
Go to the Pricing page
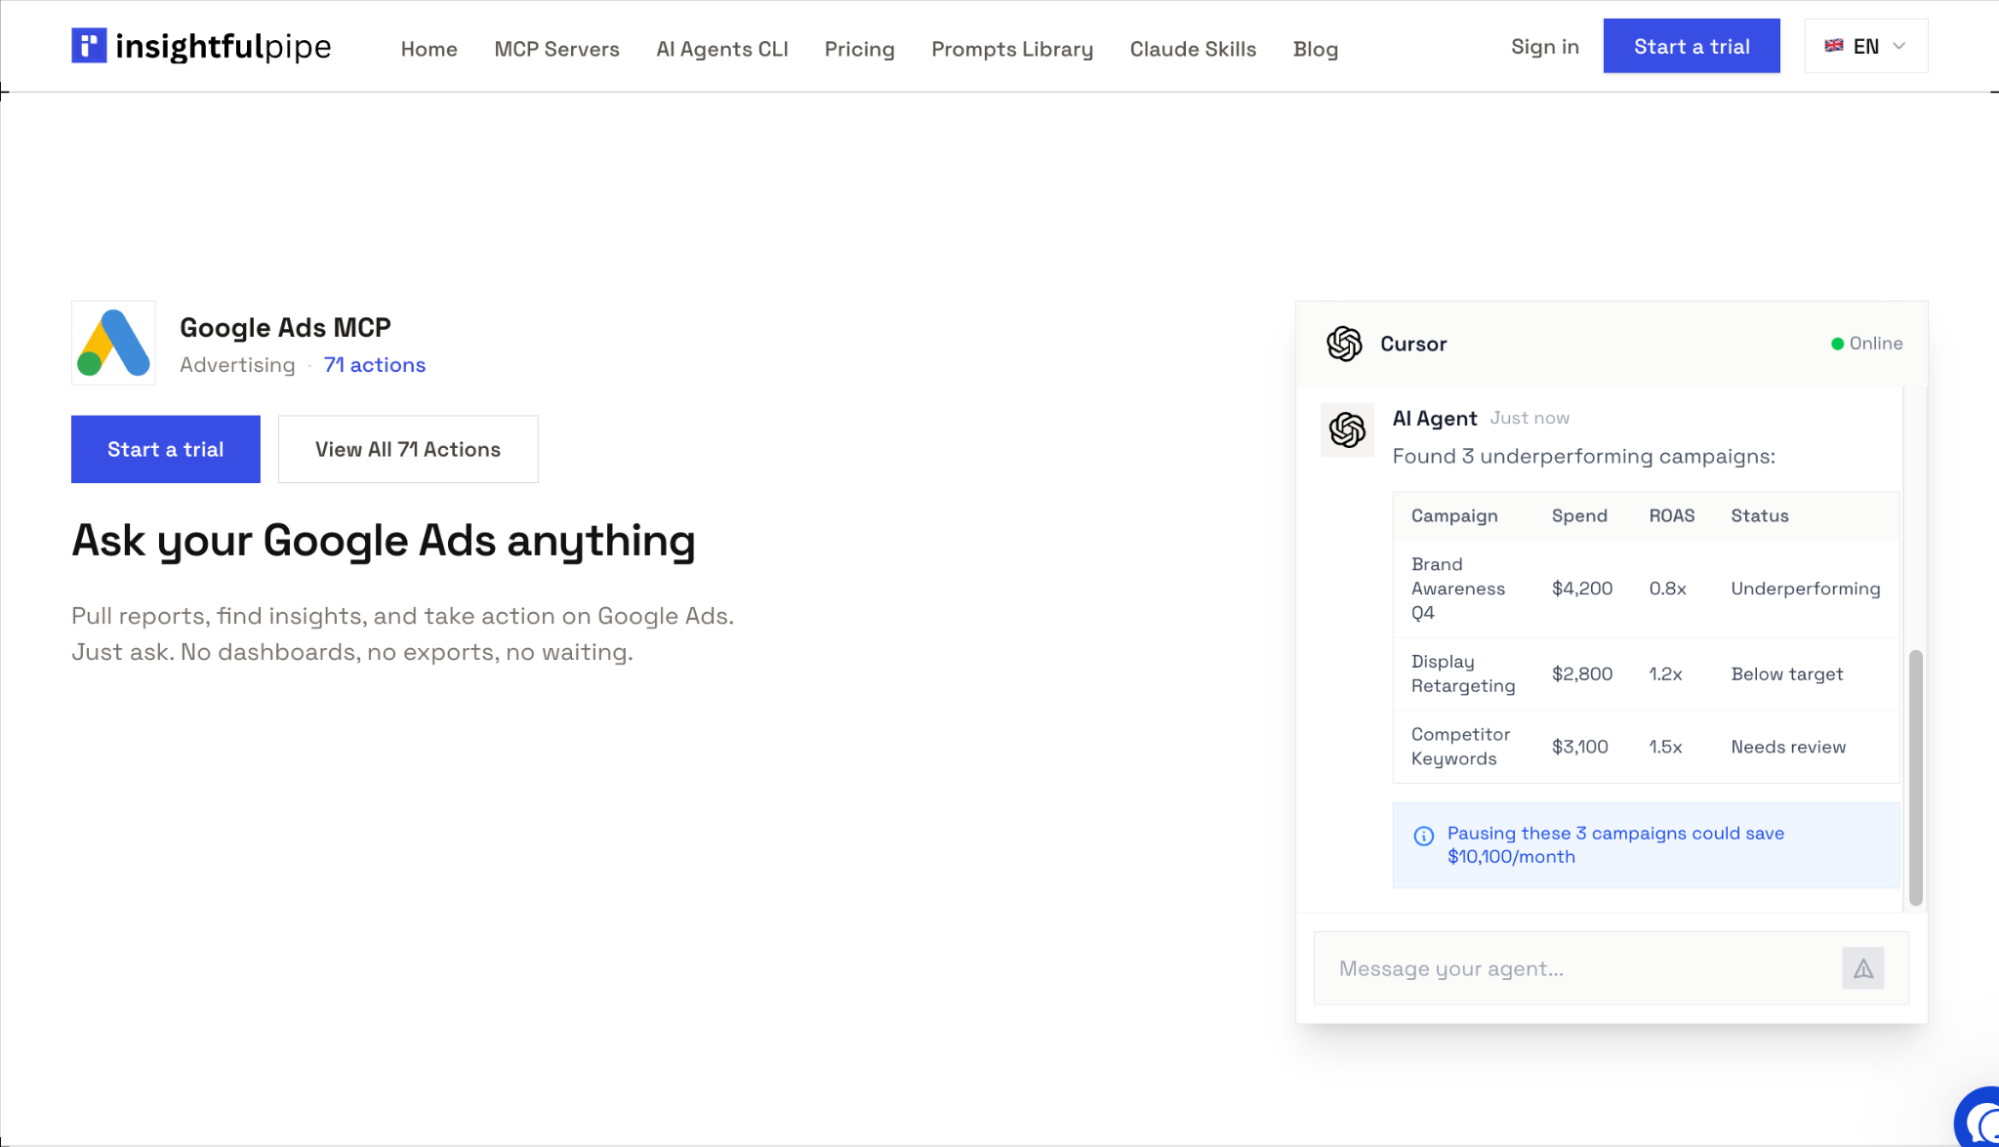[x=859, y=49]
